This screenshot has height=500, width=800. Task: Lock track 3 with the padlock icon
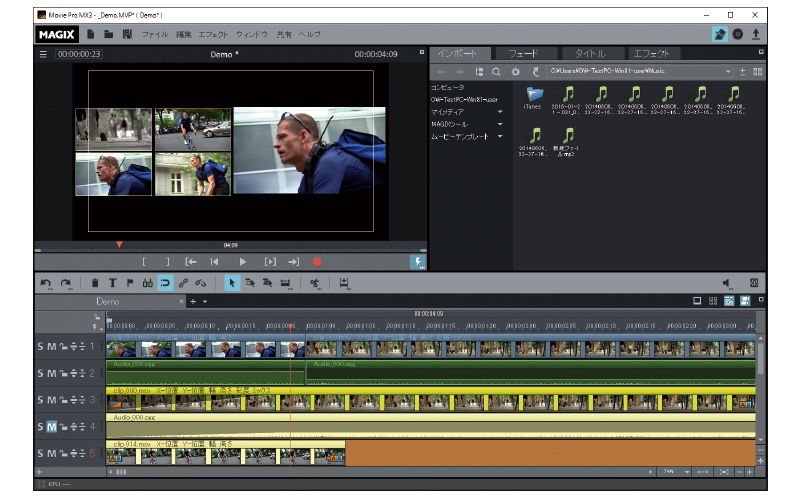63,400
